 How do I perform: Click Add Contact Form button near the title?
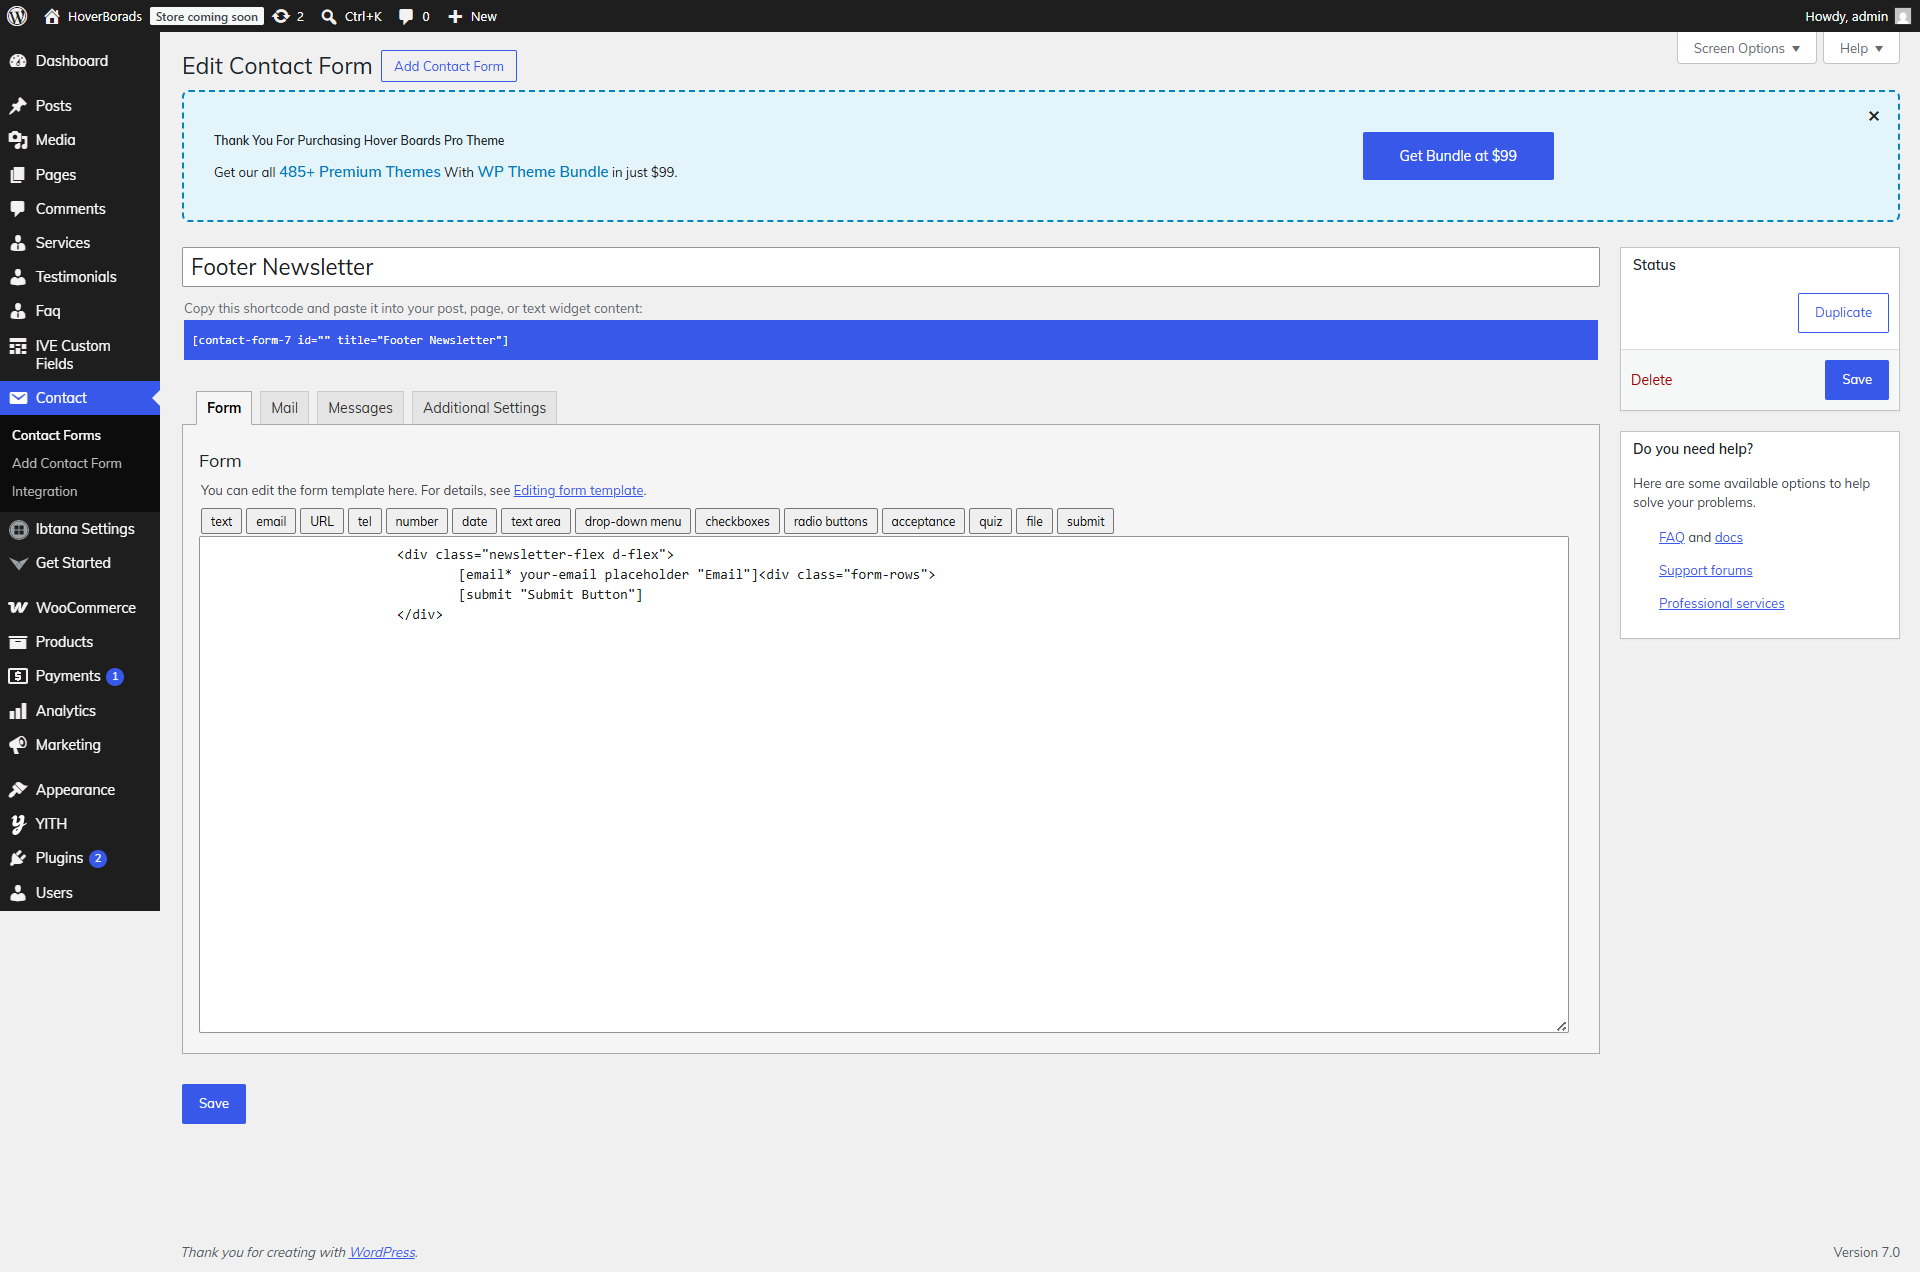(449, 66)
